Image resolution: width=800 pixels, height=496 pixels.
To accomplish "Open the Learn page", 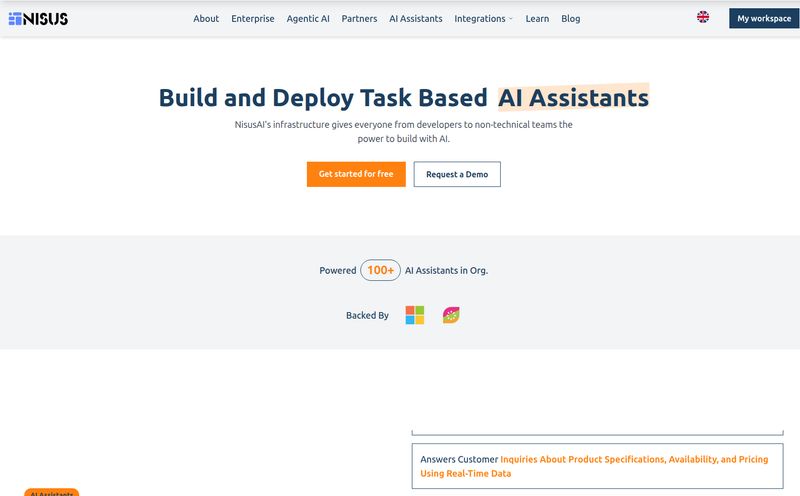I will click(x=537, y=18).
